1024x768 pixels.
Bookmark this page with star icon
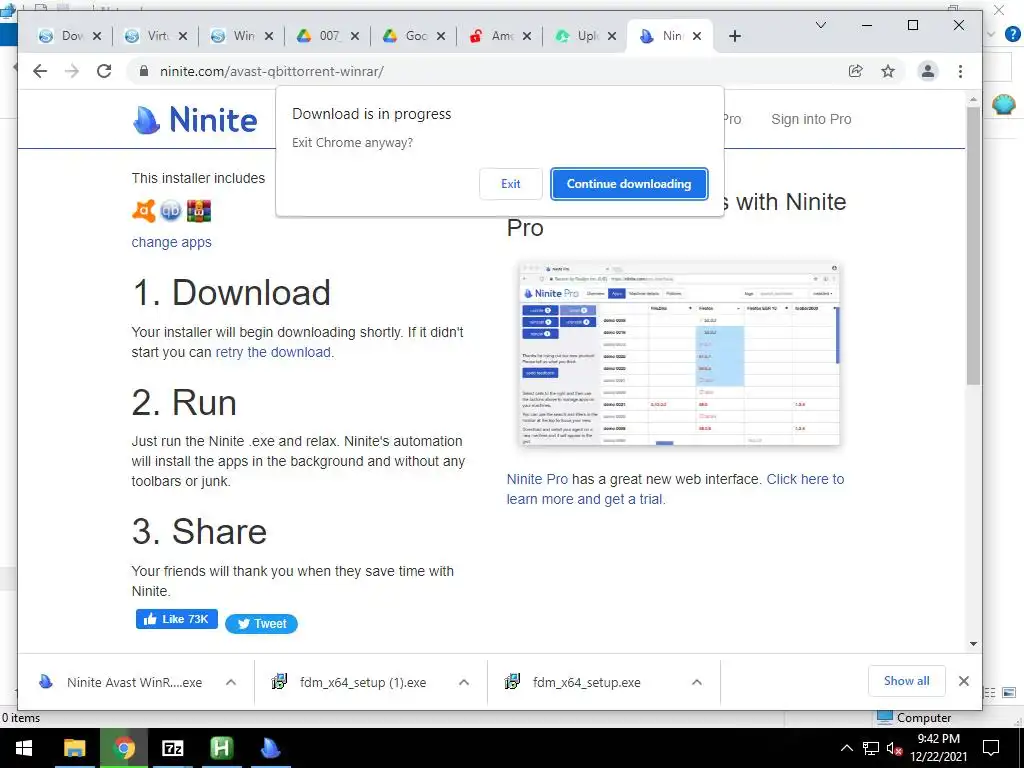click(x=888, y=71)
